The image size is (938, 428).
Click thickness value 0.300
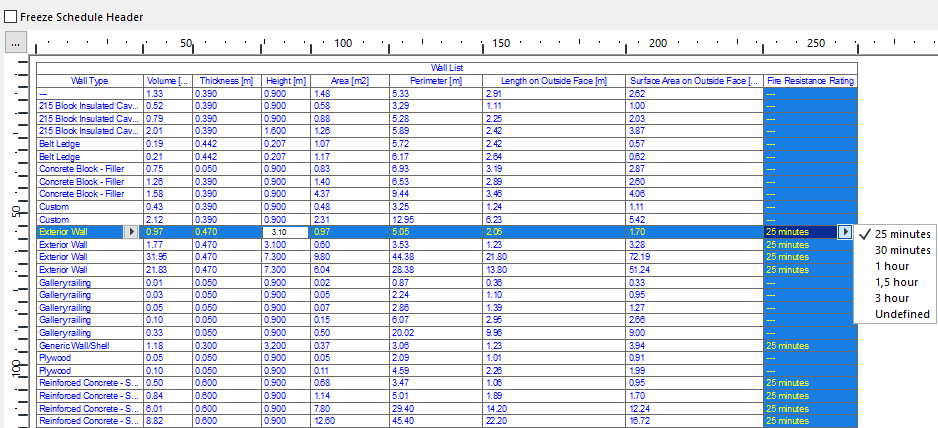[x=207, y=346]
